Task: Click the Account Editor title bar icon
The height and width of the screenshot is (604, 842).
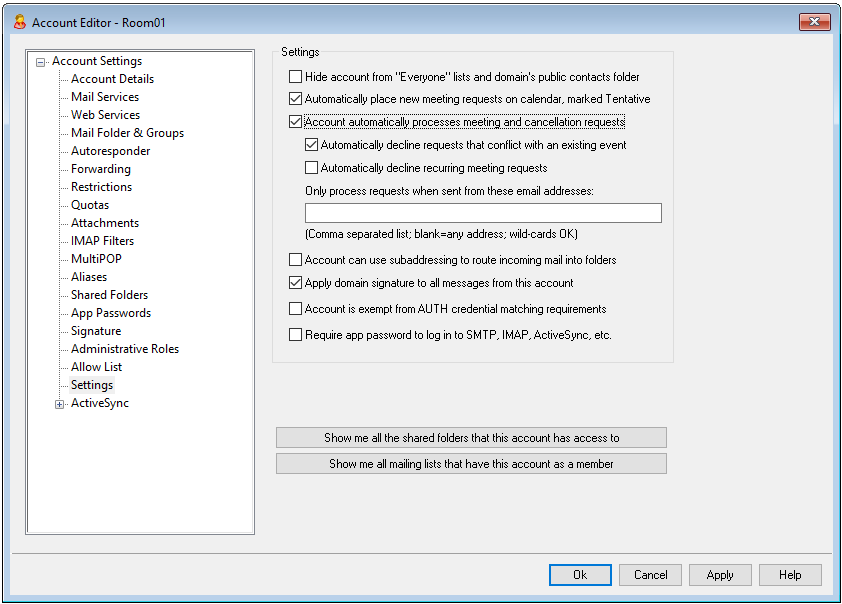Action: point(19,22)
